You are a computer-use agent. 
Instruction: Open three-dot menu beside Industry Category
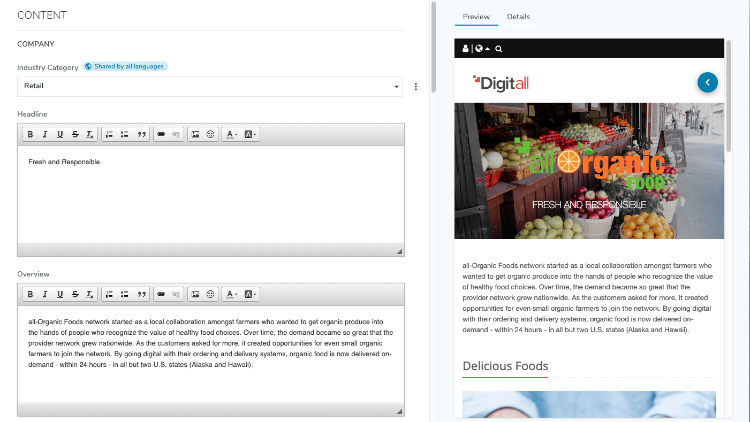416,87
